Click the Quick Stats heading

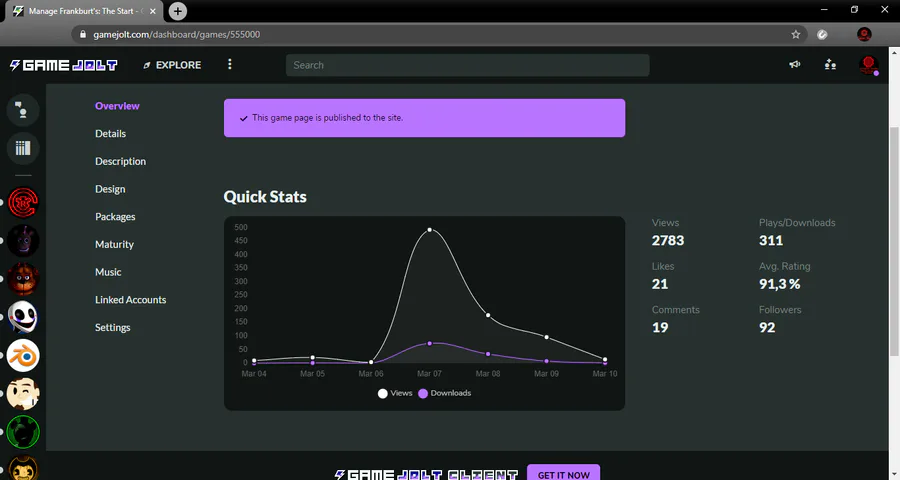tap(265, 197)
